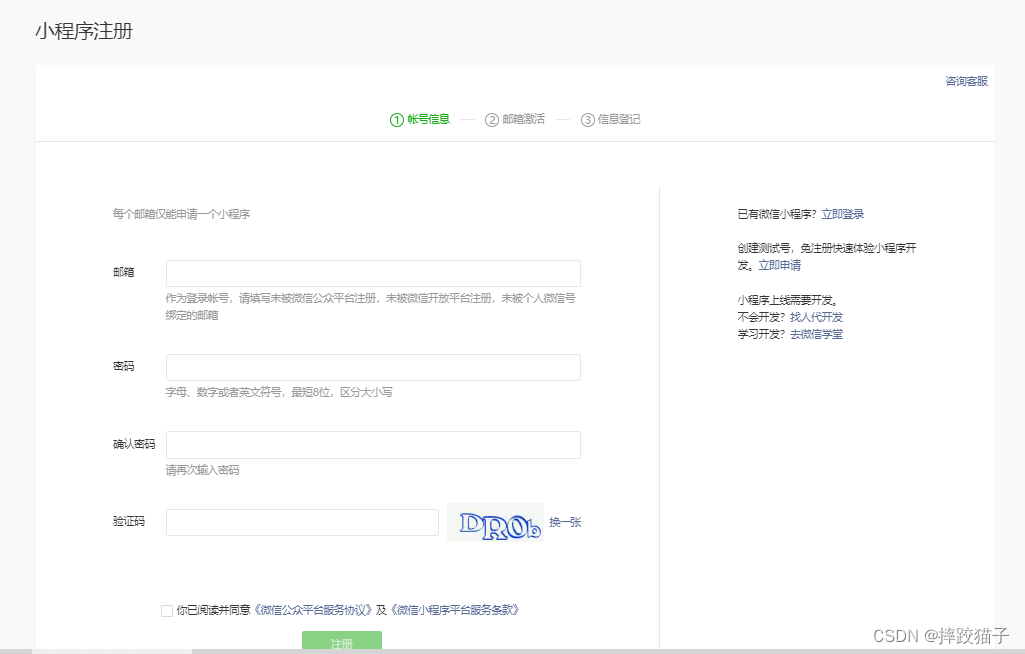This screenshot has width=1025, height=654.
Task: Select step 1 帐号信息 circle icon
Action: [397, 120]
